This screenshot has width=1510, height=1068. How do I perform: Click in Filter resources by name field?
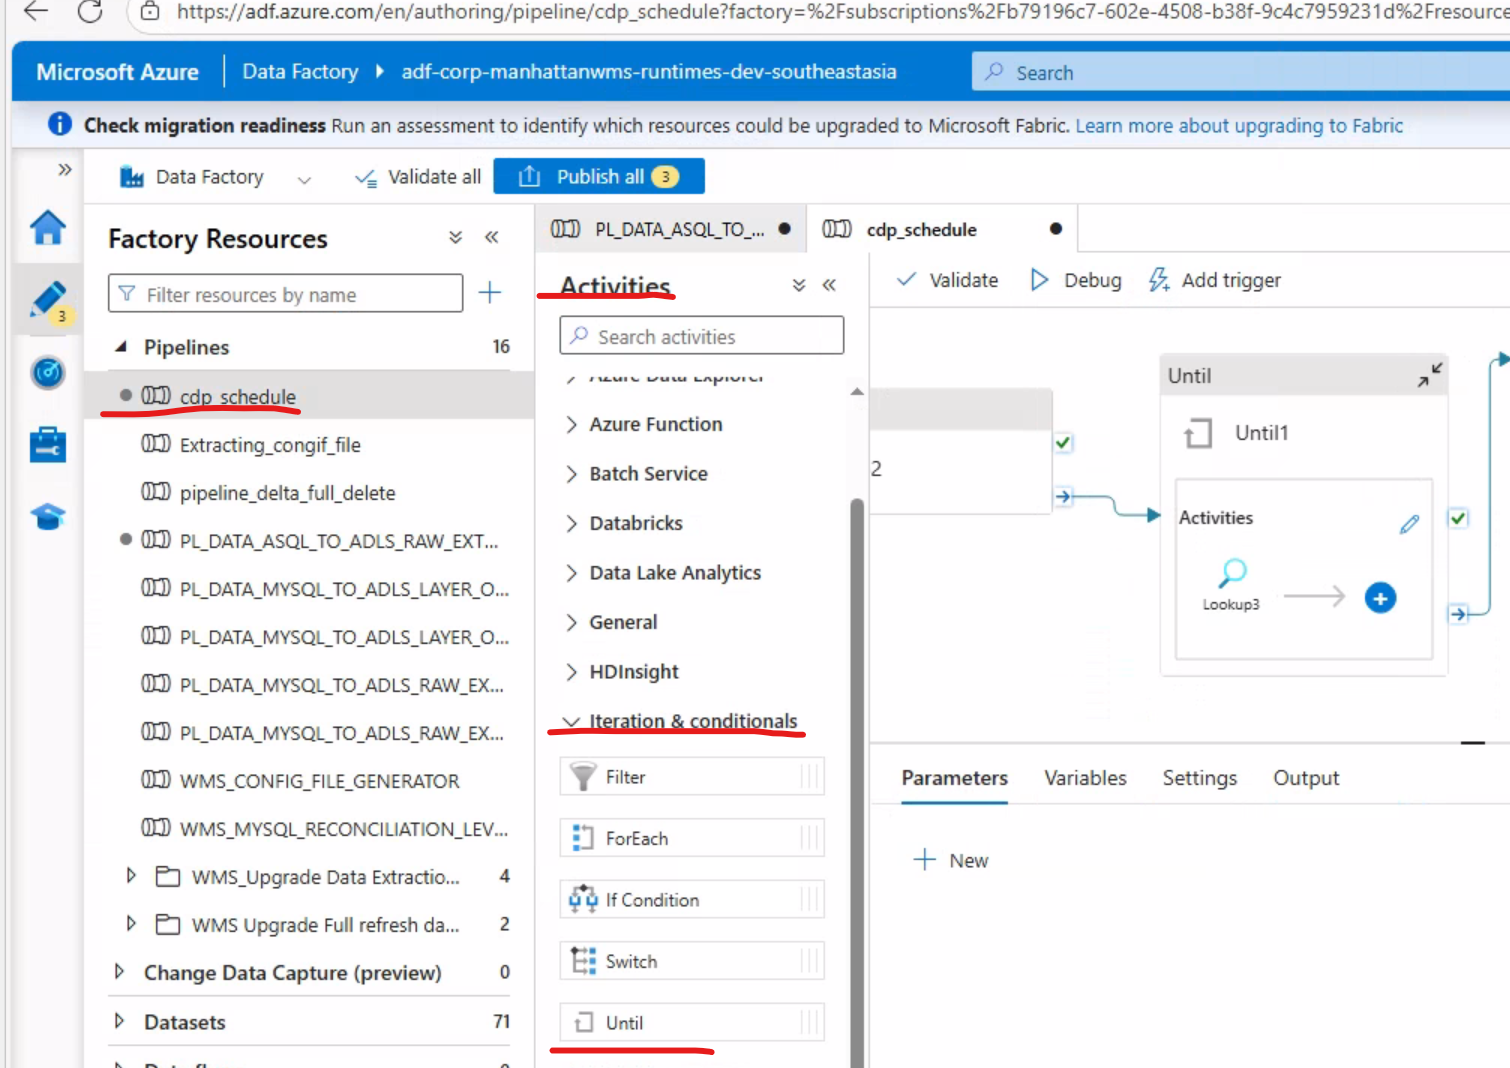[285, 293]
